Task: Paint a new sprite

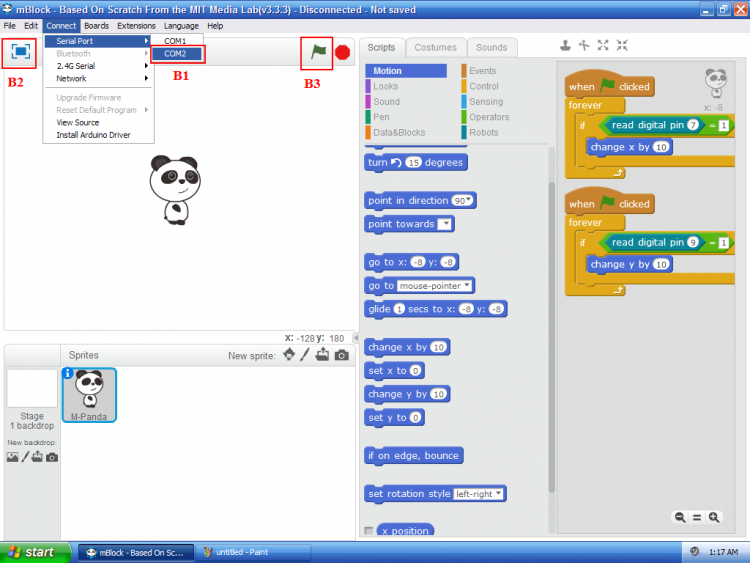Action: click(x=305, y=354)
